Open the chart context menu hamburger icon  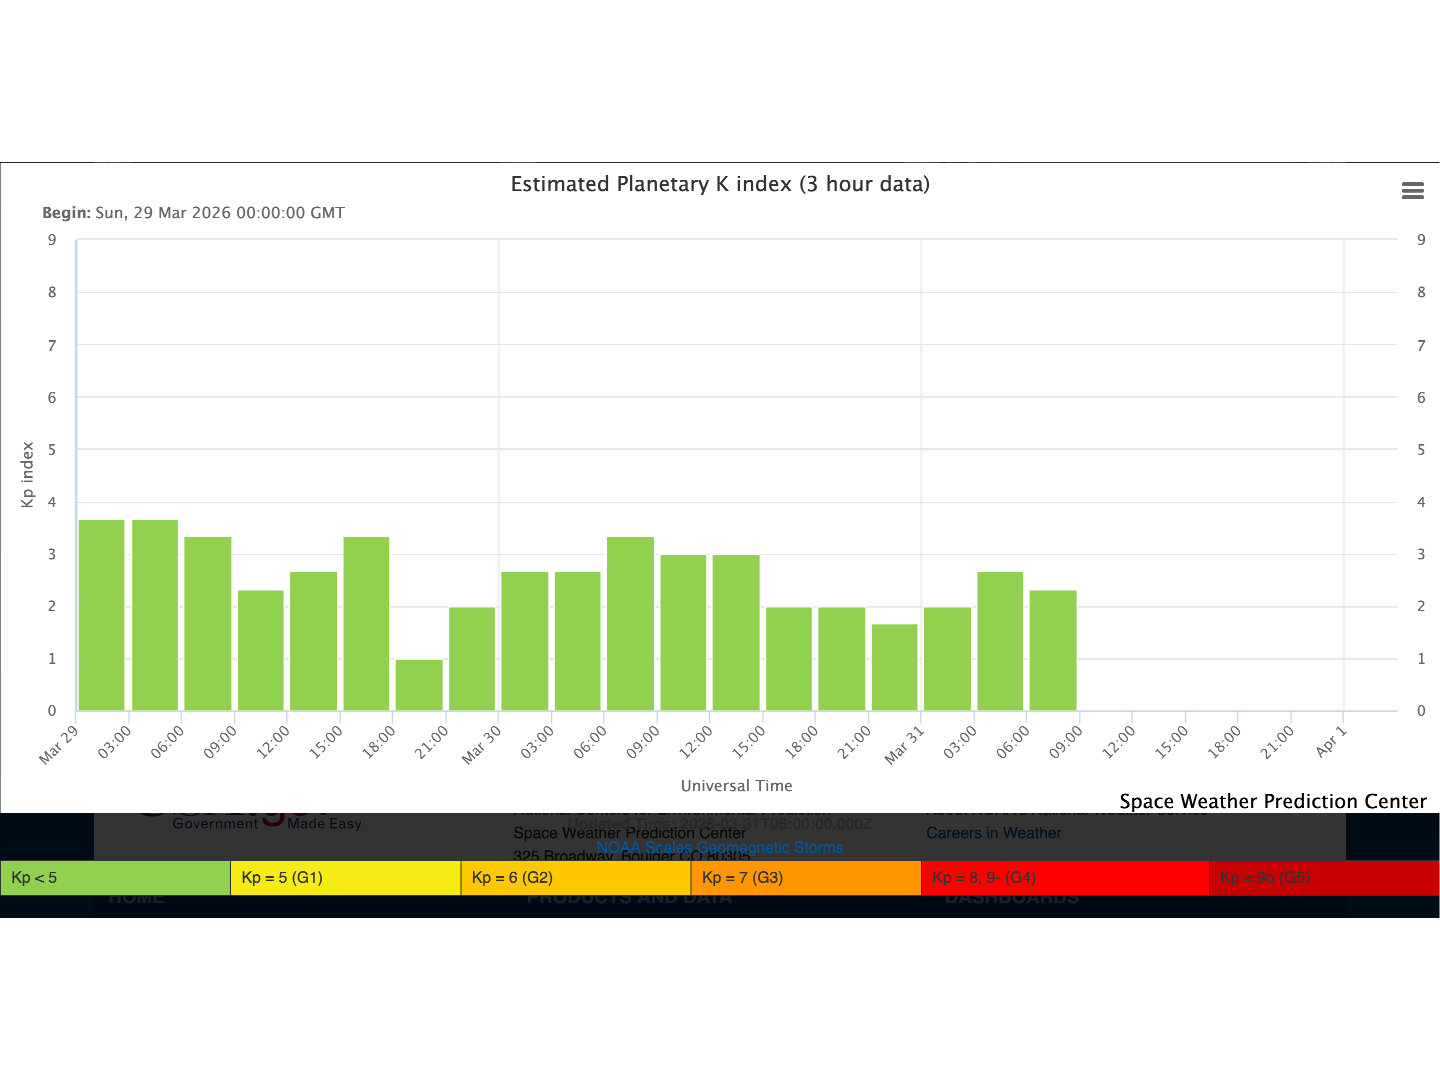(1412, 191)
